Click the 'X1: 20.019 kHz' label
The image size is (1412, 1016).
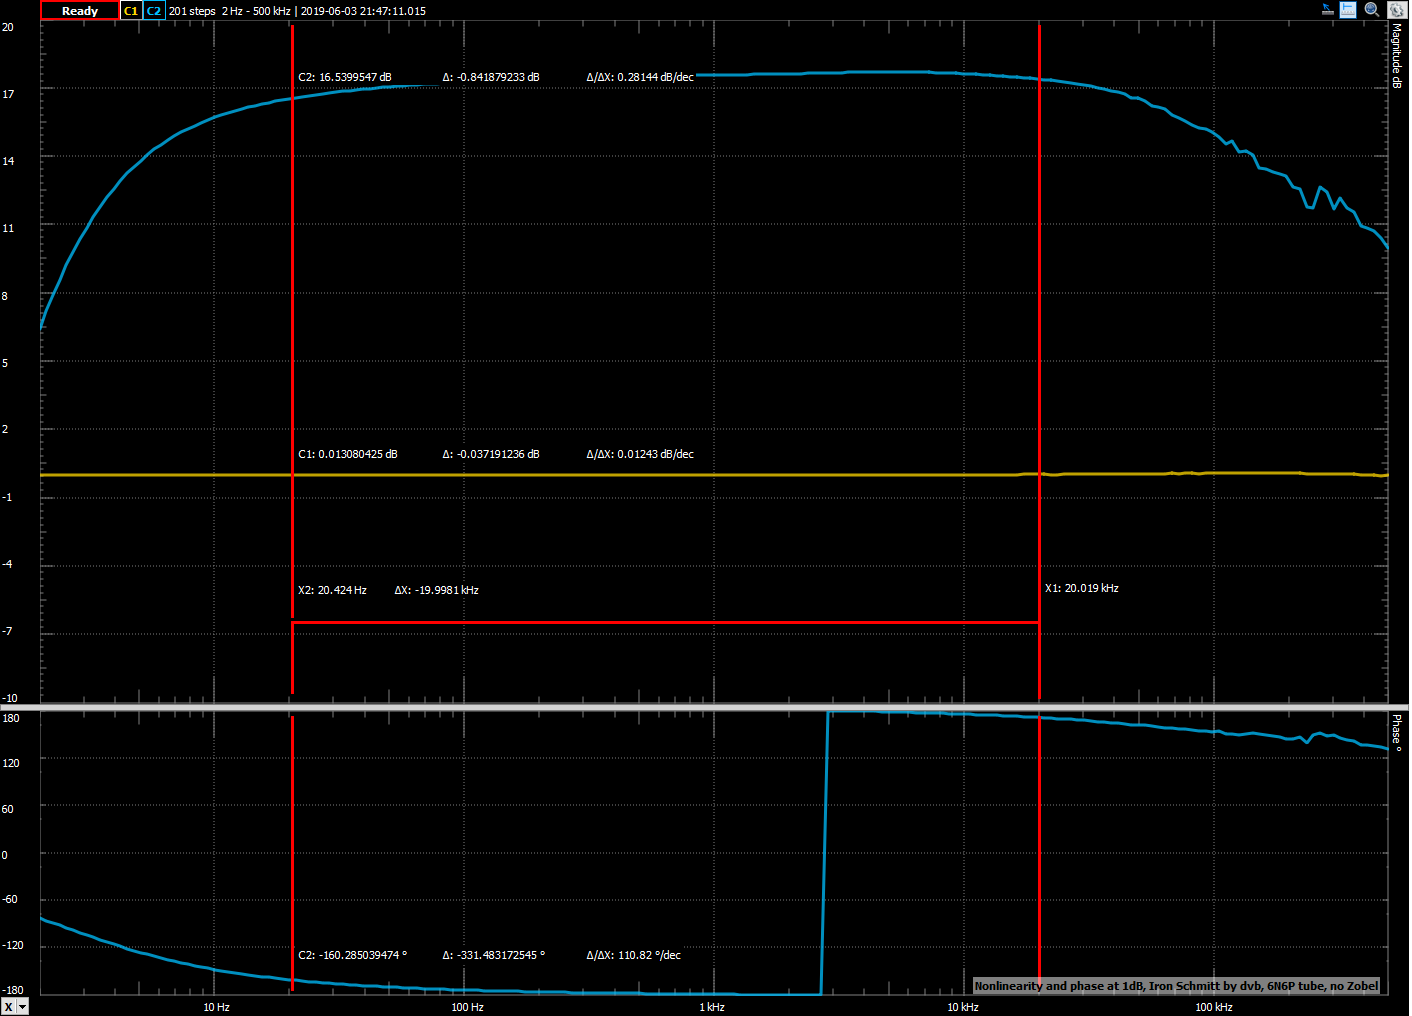point(1082,588)
